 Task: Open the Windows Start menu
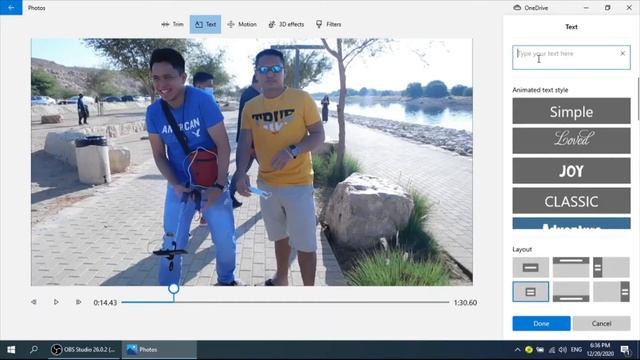pyautogui.click(x=11, y=350)
